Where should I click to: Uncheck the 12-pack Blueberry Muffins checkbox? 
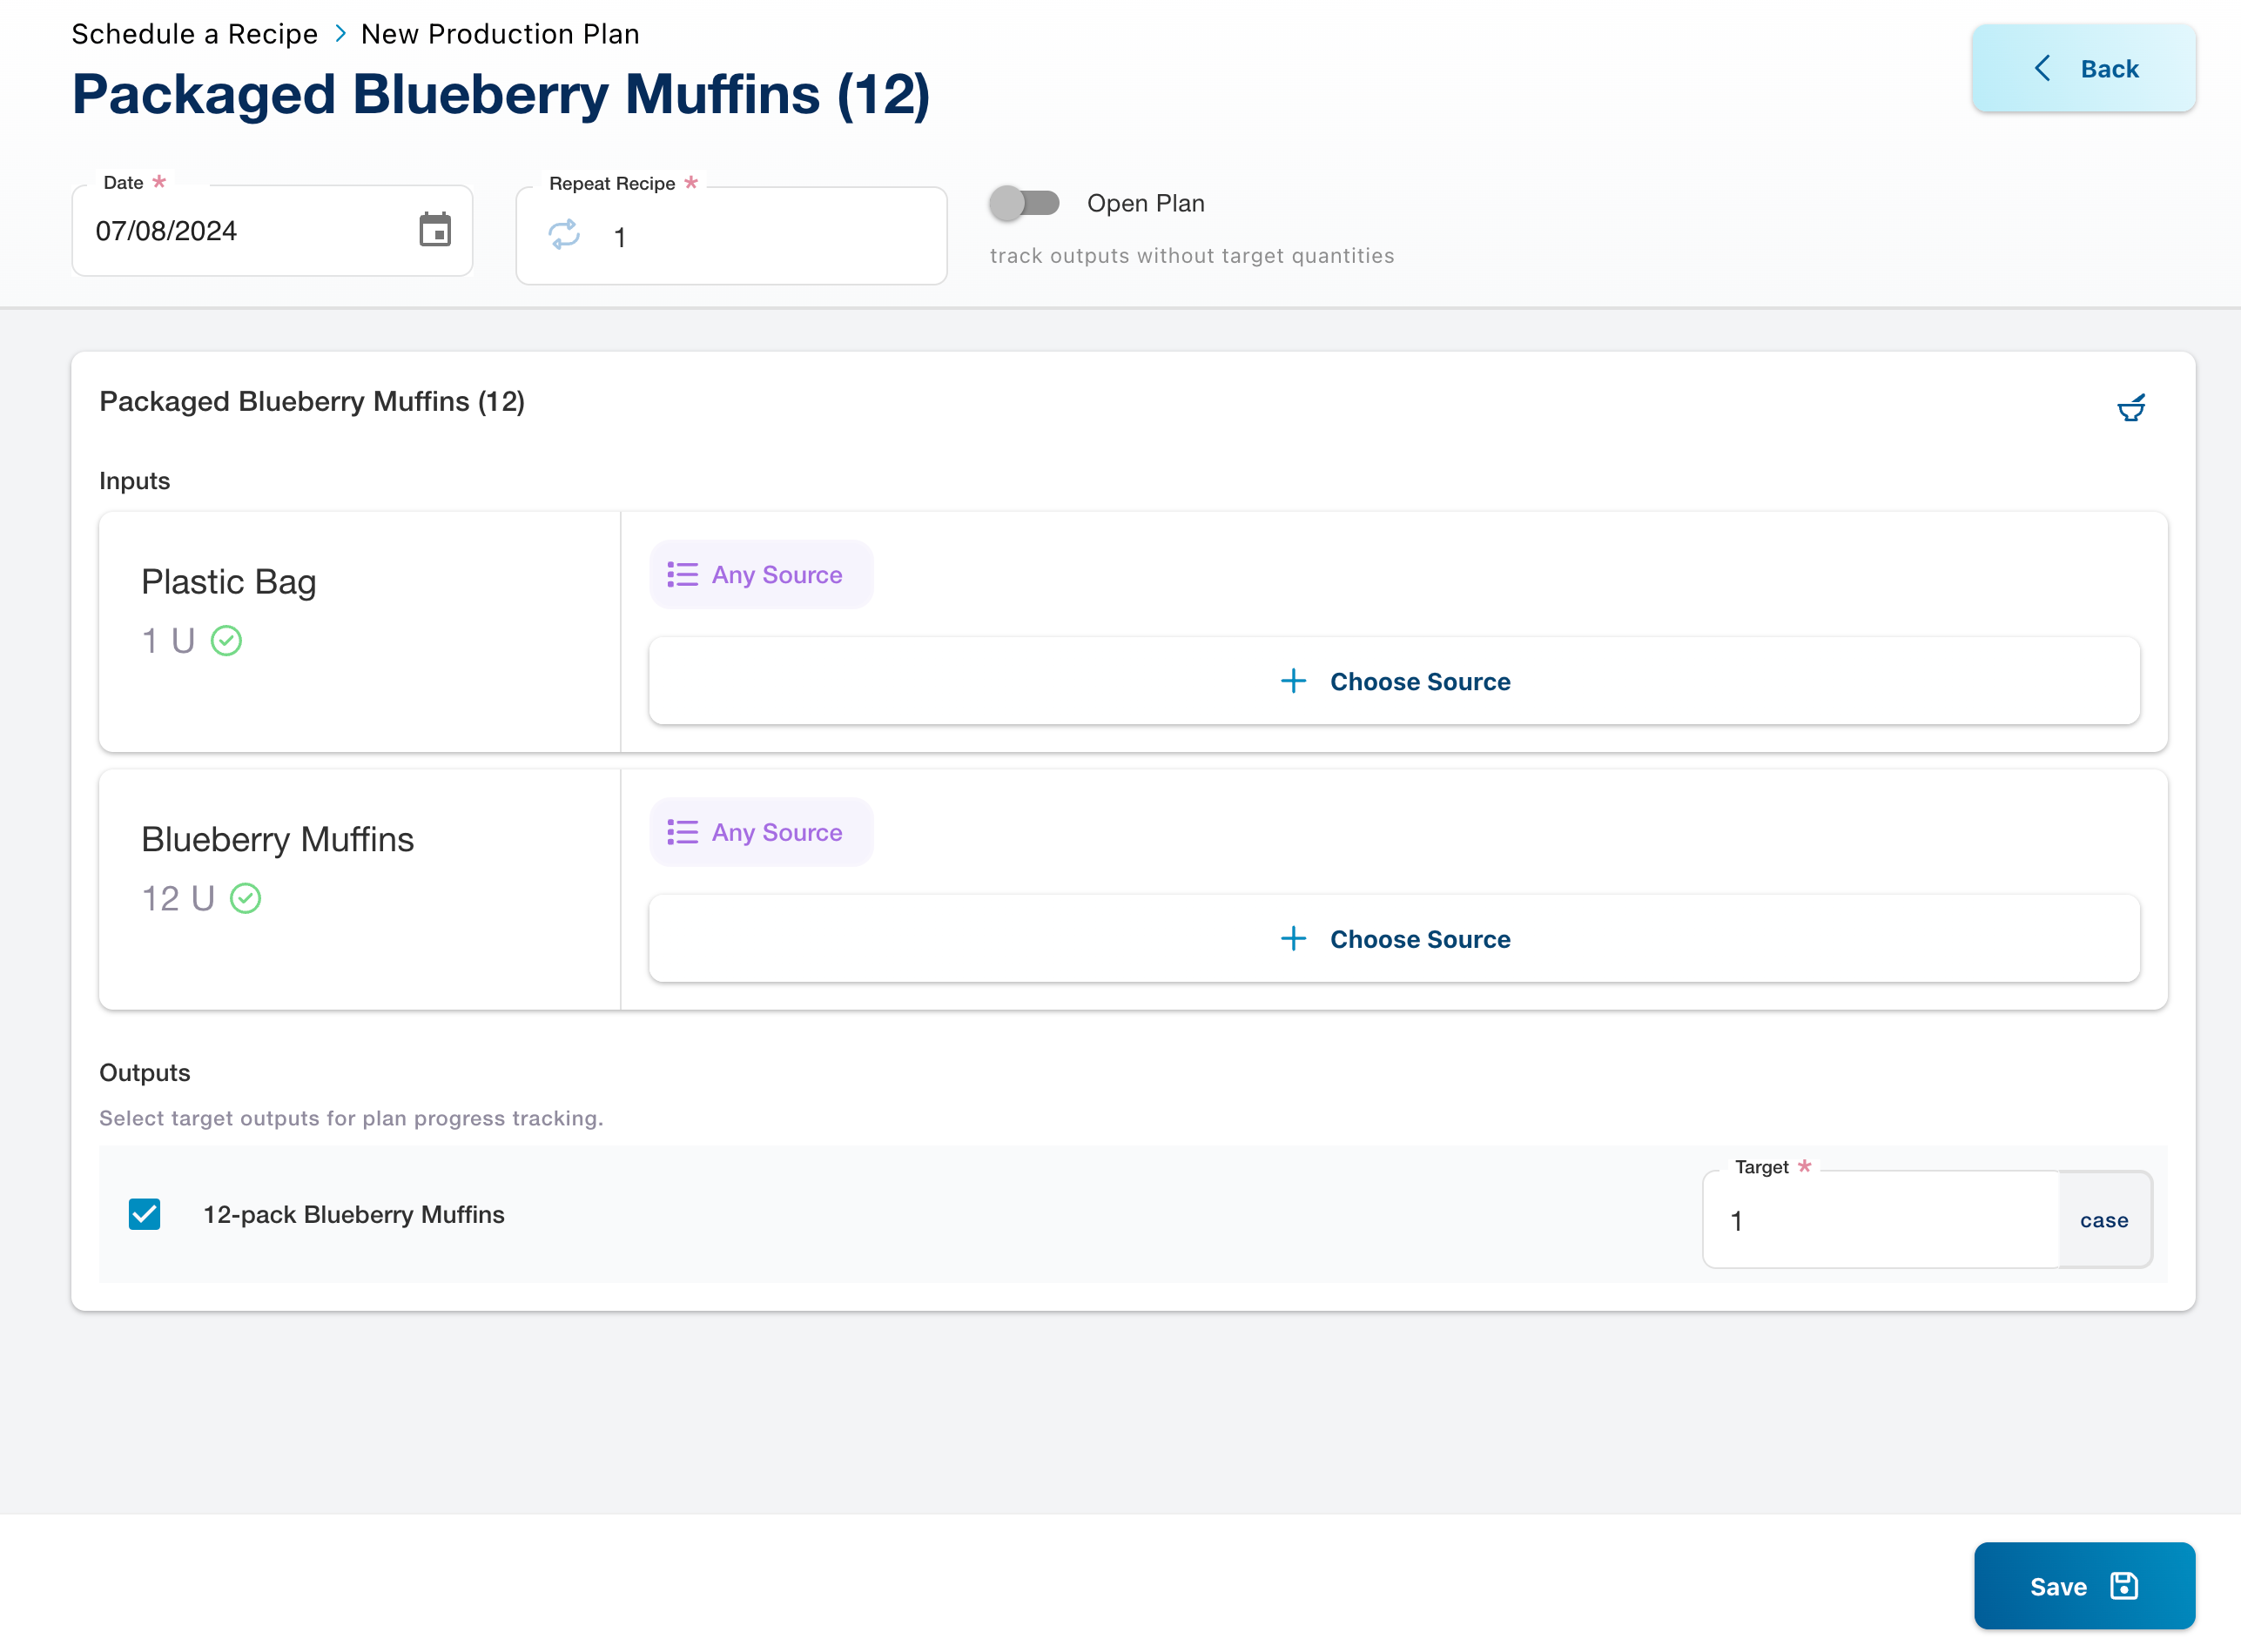point(145,1214)
